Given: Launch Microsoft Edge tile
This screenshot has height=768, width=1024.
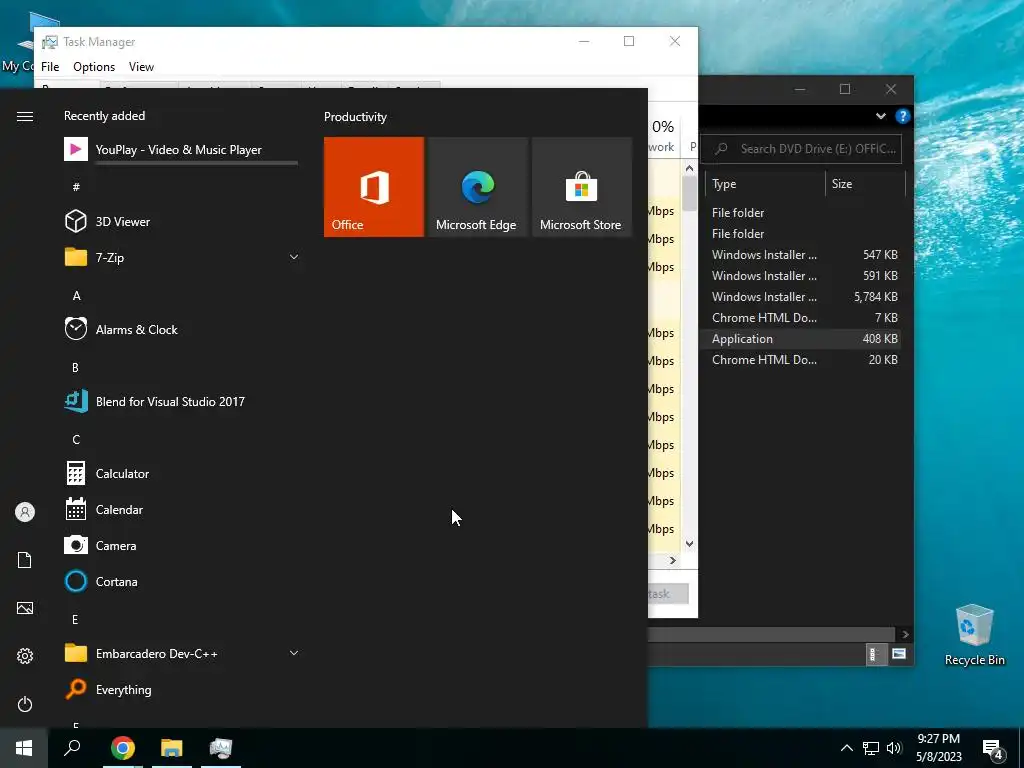Looking at the screenshot, I should click(x=477, y=187).
